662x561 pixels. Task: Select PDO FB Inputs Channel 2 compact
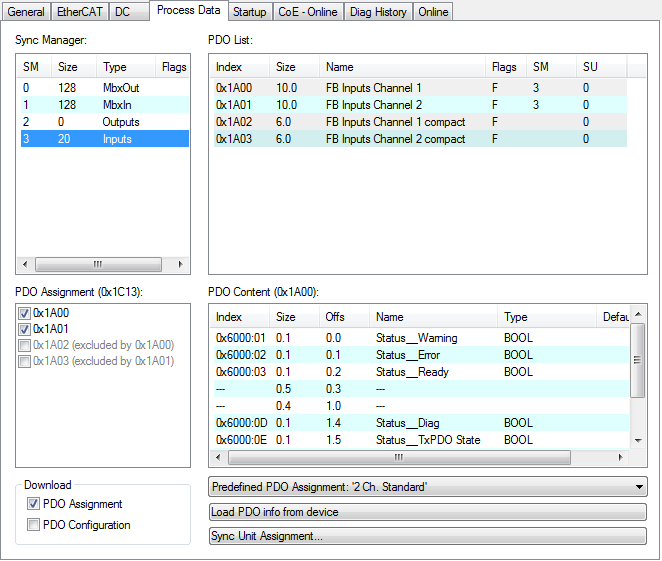click(420, 139)
